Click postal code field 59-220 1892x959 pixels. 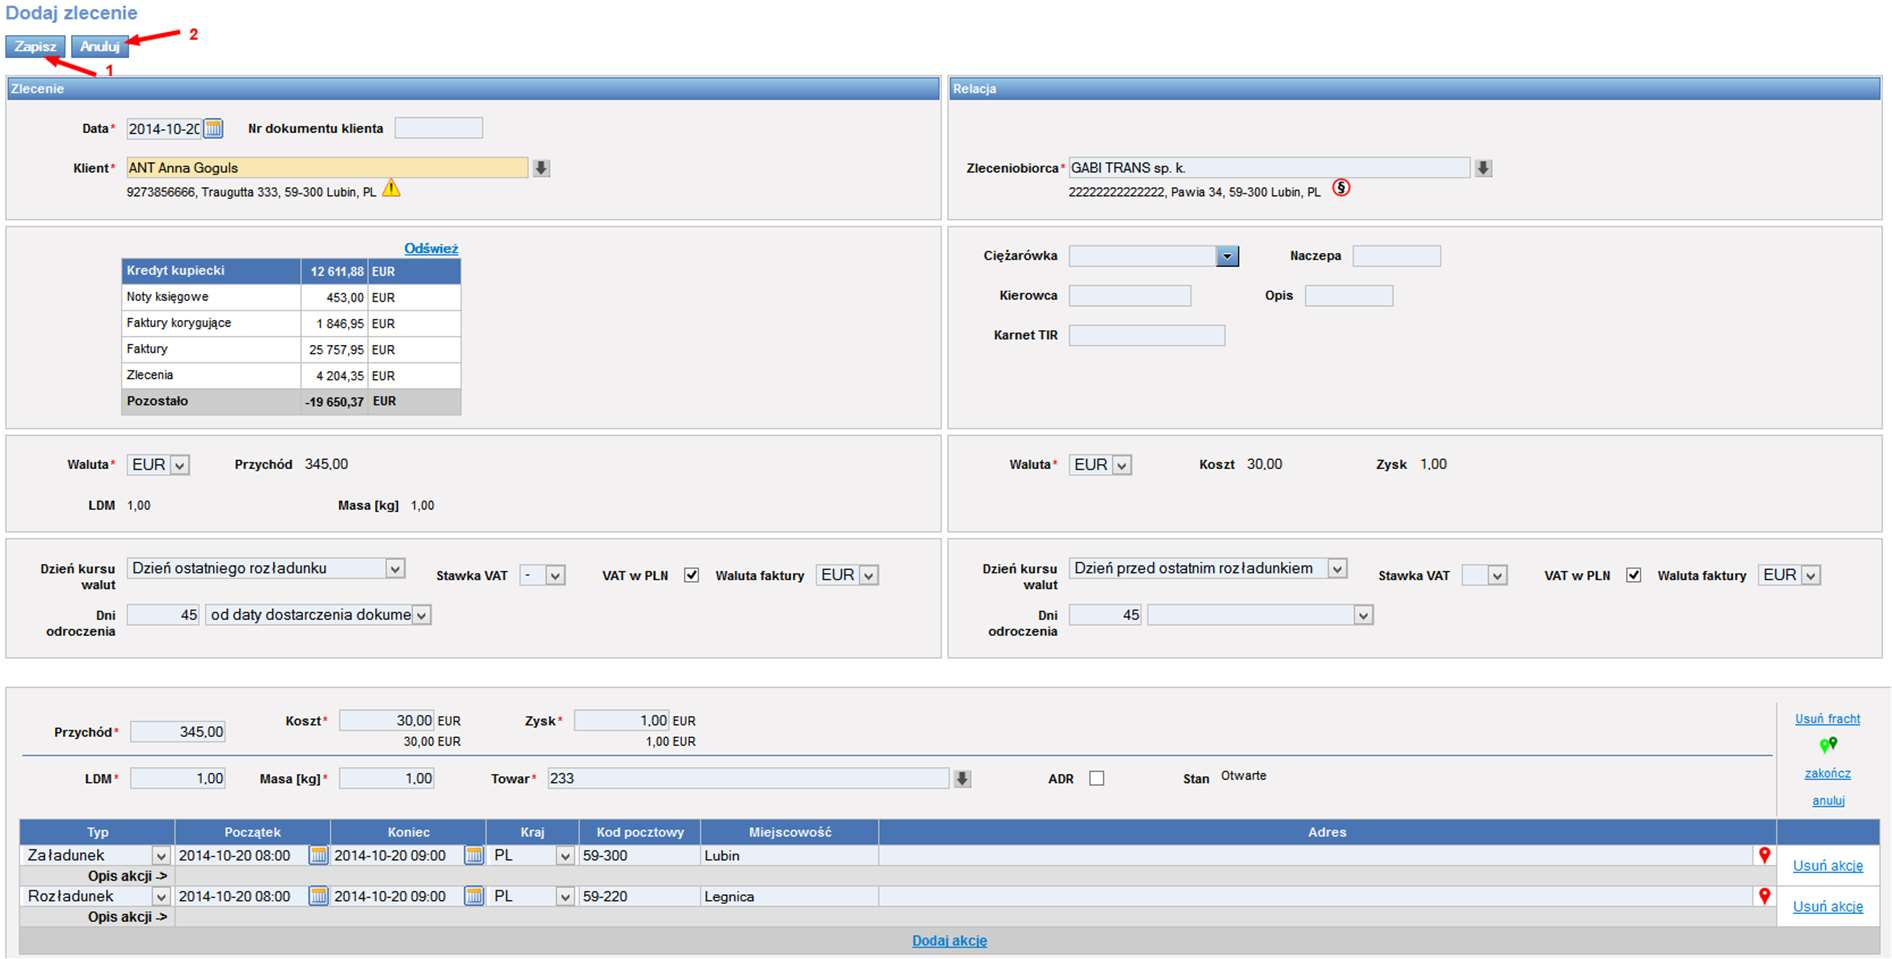(x=640, y=896)
